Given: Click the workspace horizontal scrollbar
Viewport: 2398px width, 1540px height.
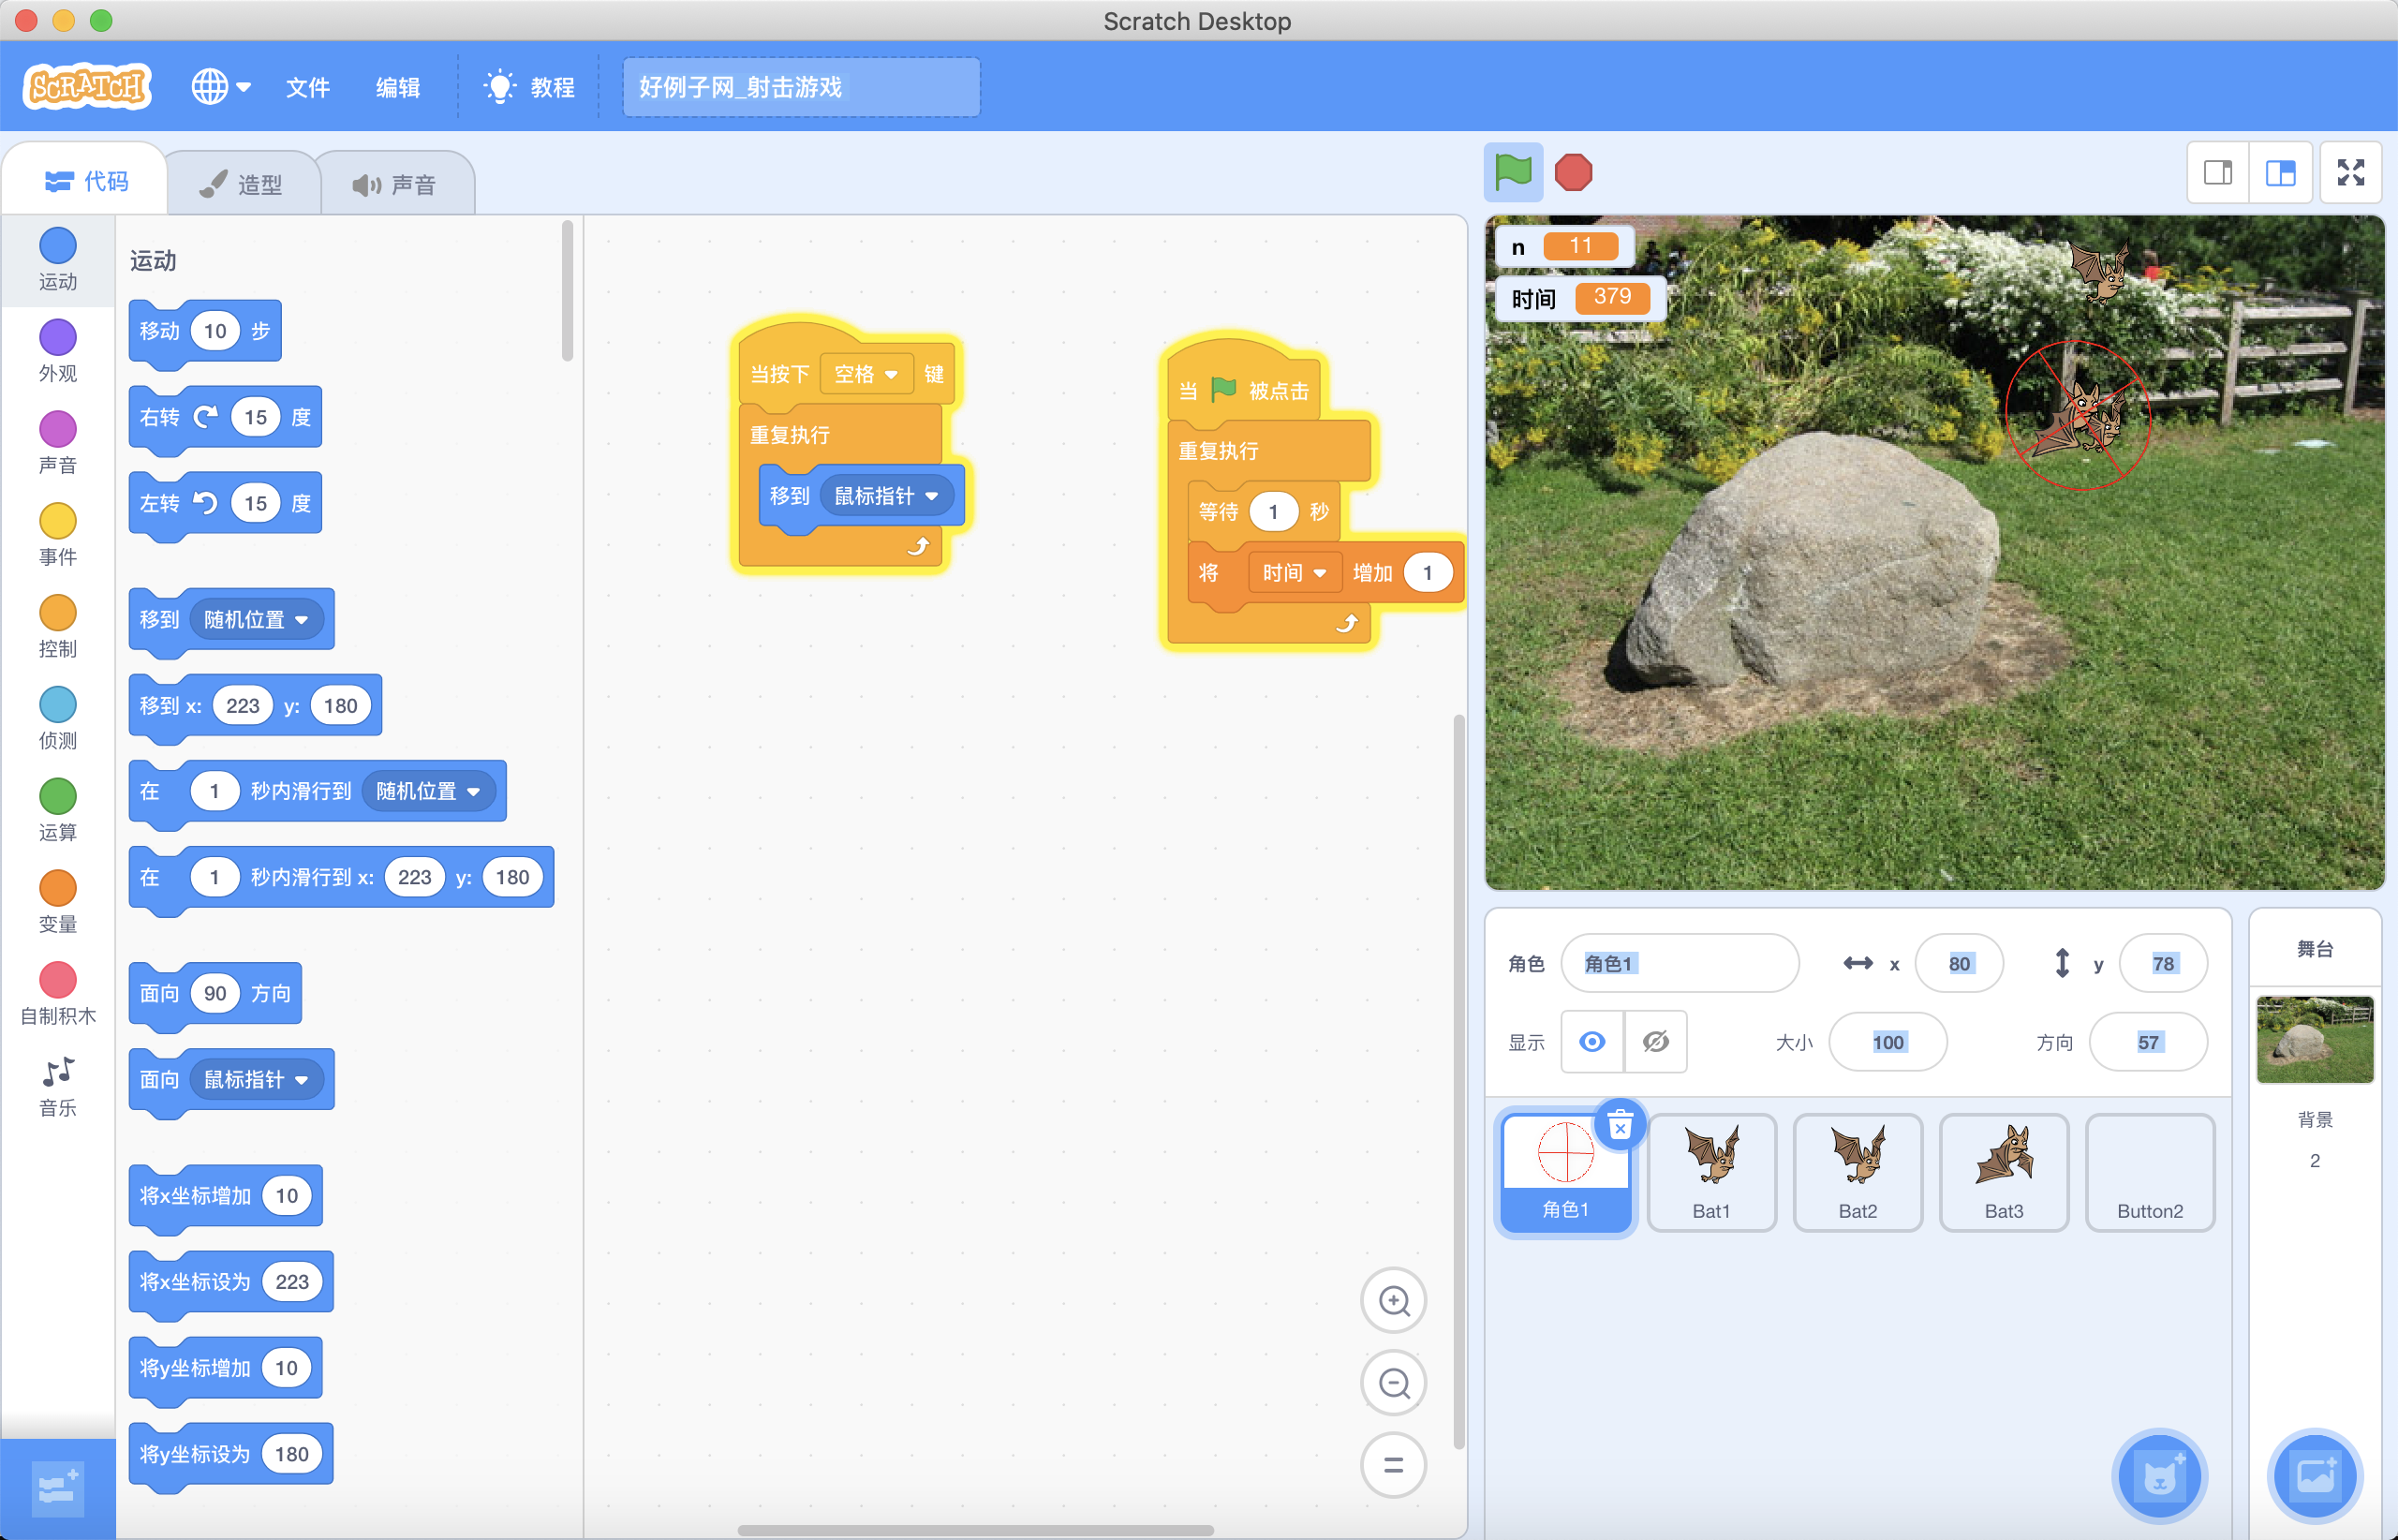Looking at the screenshot, I should click(x=975, y=1530).
